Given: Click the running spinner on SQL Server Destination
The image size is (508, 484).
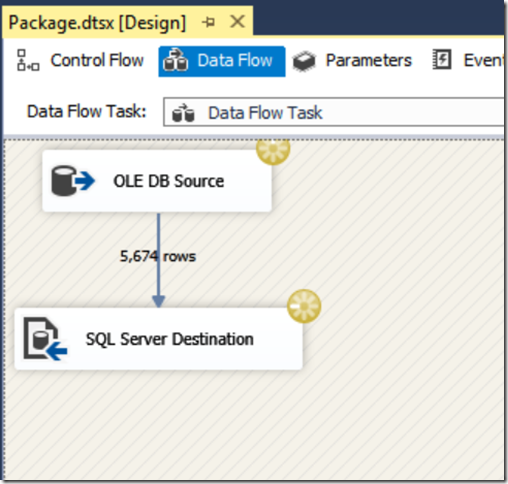Looking at the screenshot, I should click(304, 306).
